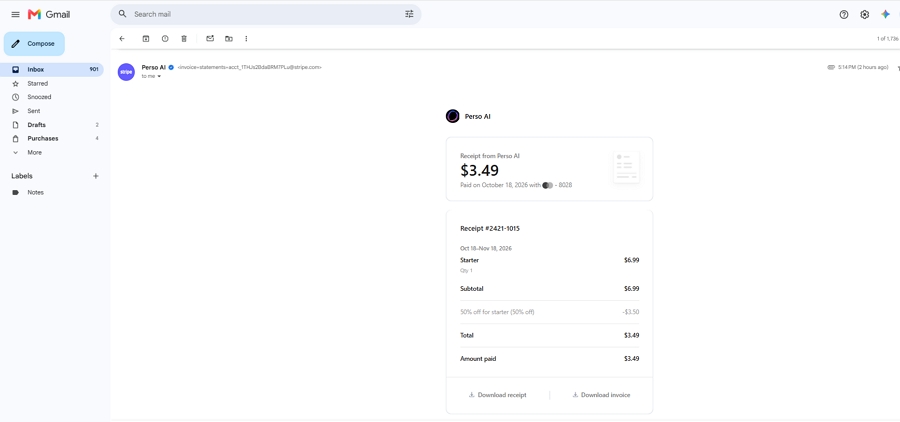Open the main menu hamburger icon
Image resolution: width=900 pixels, height=422 pixels.
coord(15,14)
